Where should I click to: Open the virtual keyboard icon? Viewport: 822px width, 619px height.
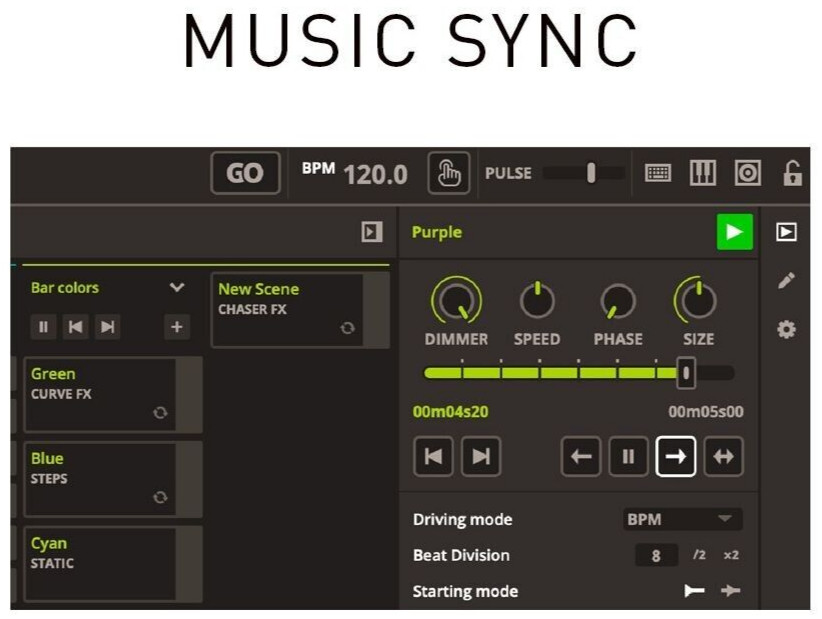[657, 173]
